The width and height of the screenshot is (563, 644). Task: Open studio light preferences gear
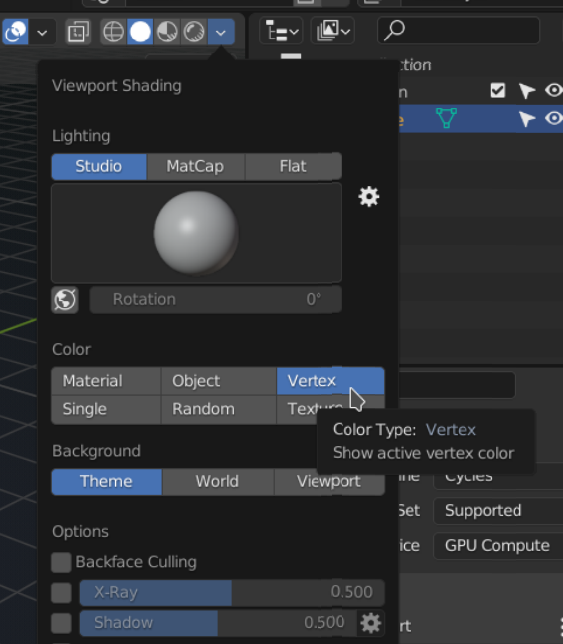[x=369, y=197]
